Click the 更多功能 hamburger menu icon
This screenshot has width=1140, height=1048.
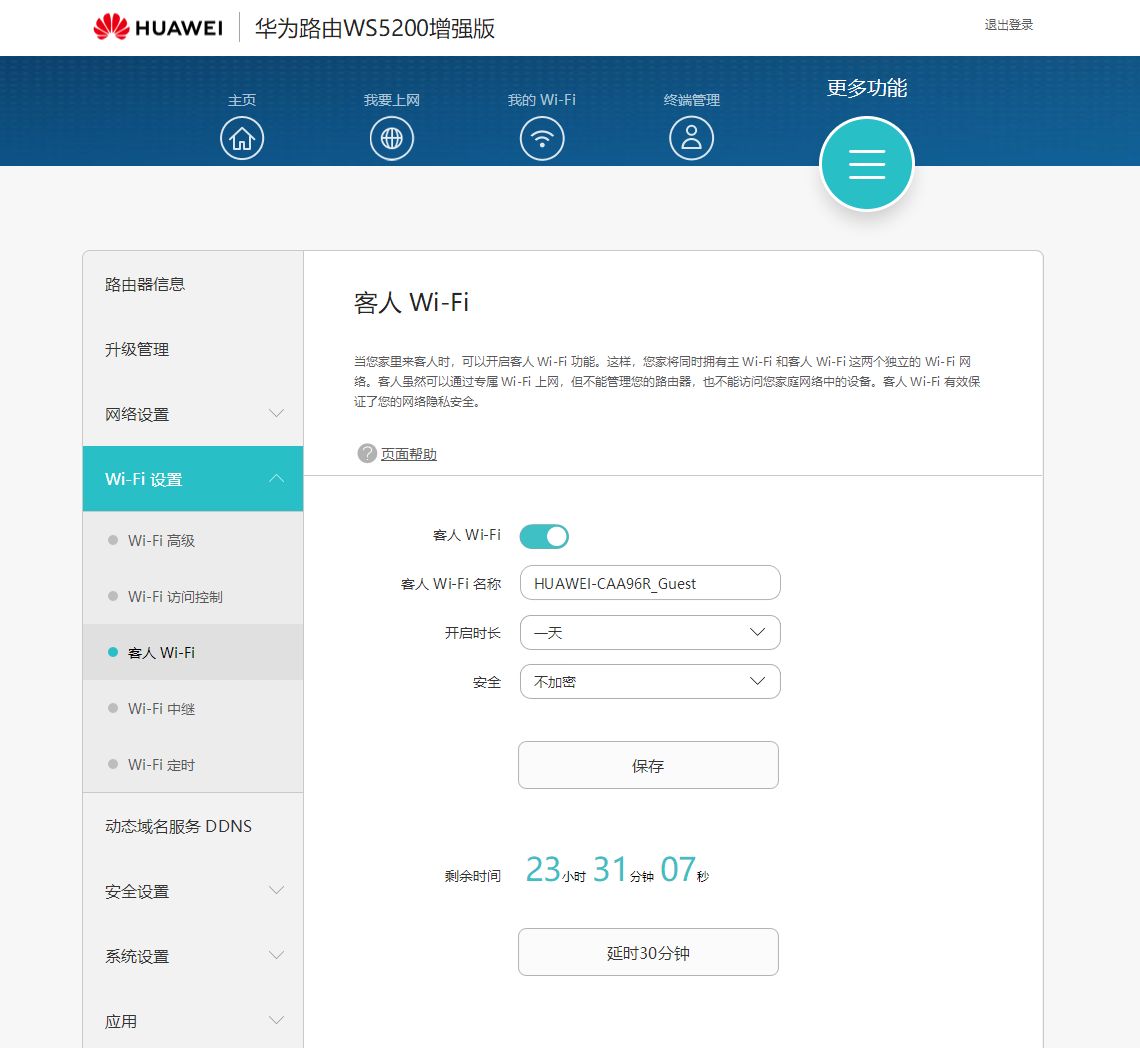[x=867, y=164]
